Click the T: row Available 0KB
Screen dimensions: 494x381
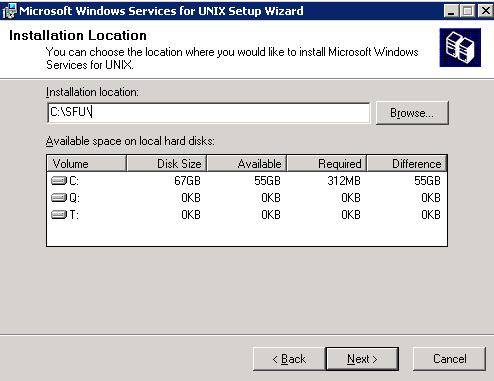[x=271, y=215]
